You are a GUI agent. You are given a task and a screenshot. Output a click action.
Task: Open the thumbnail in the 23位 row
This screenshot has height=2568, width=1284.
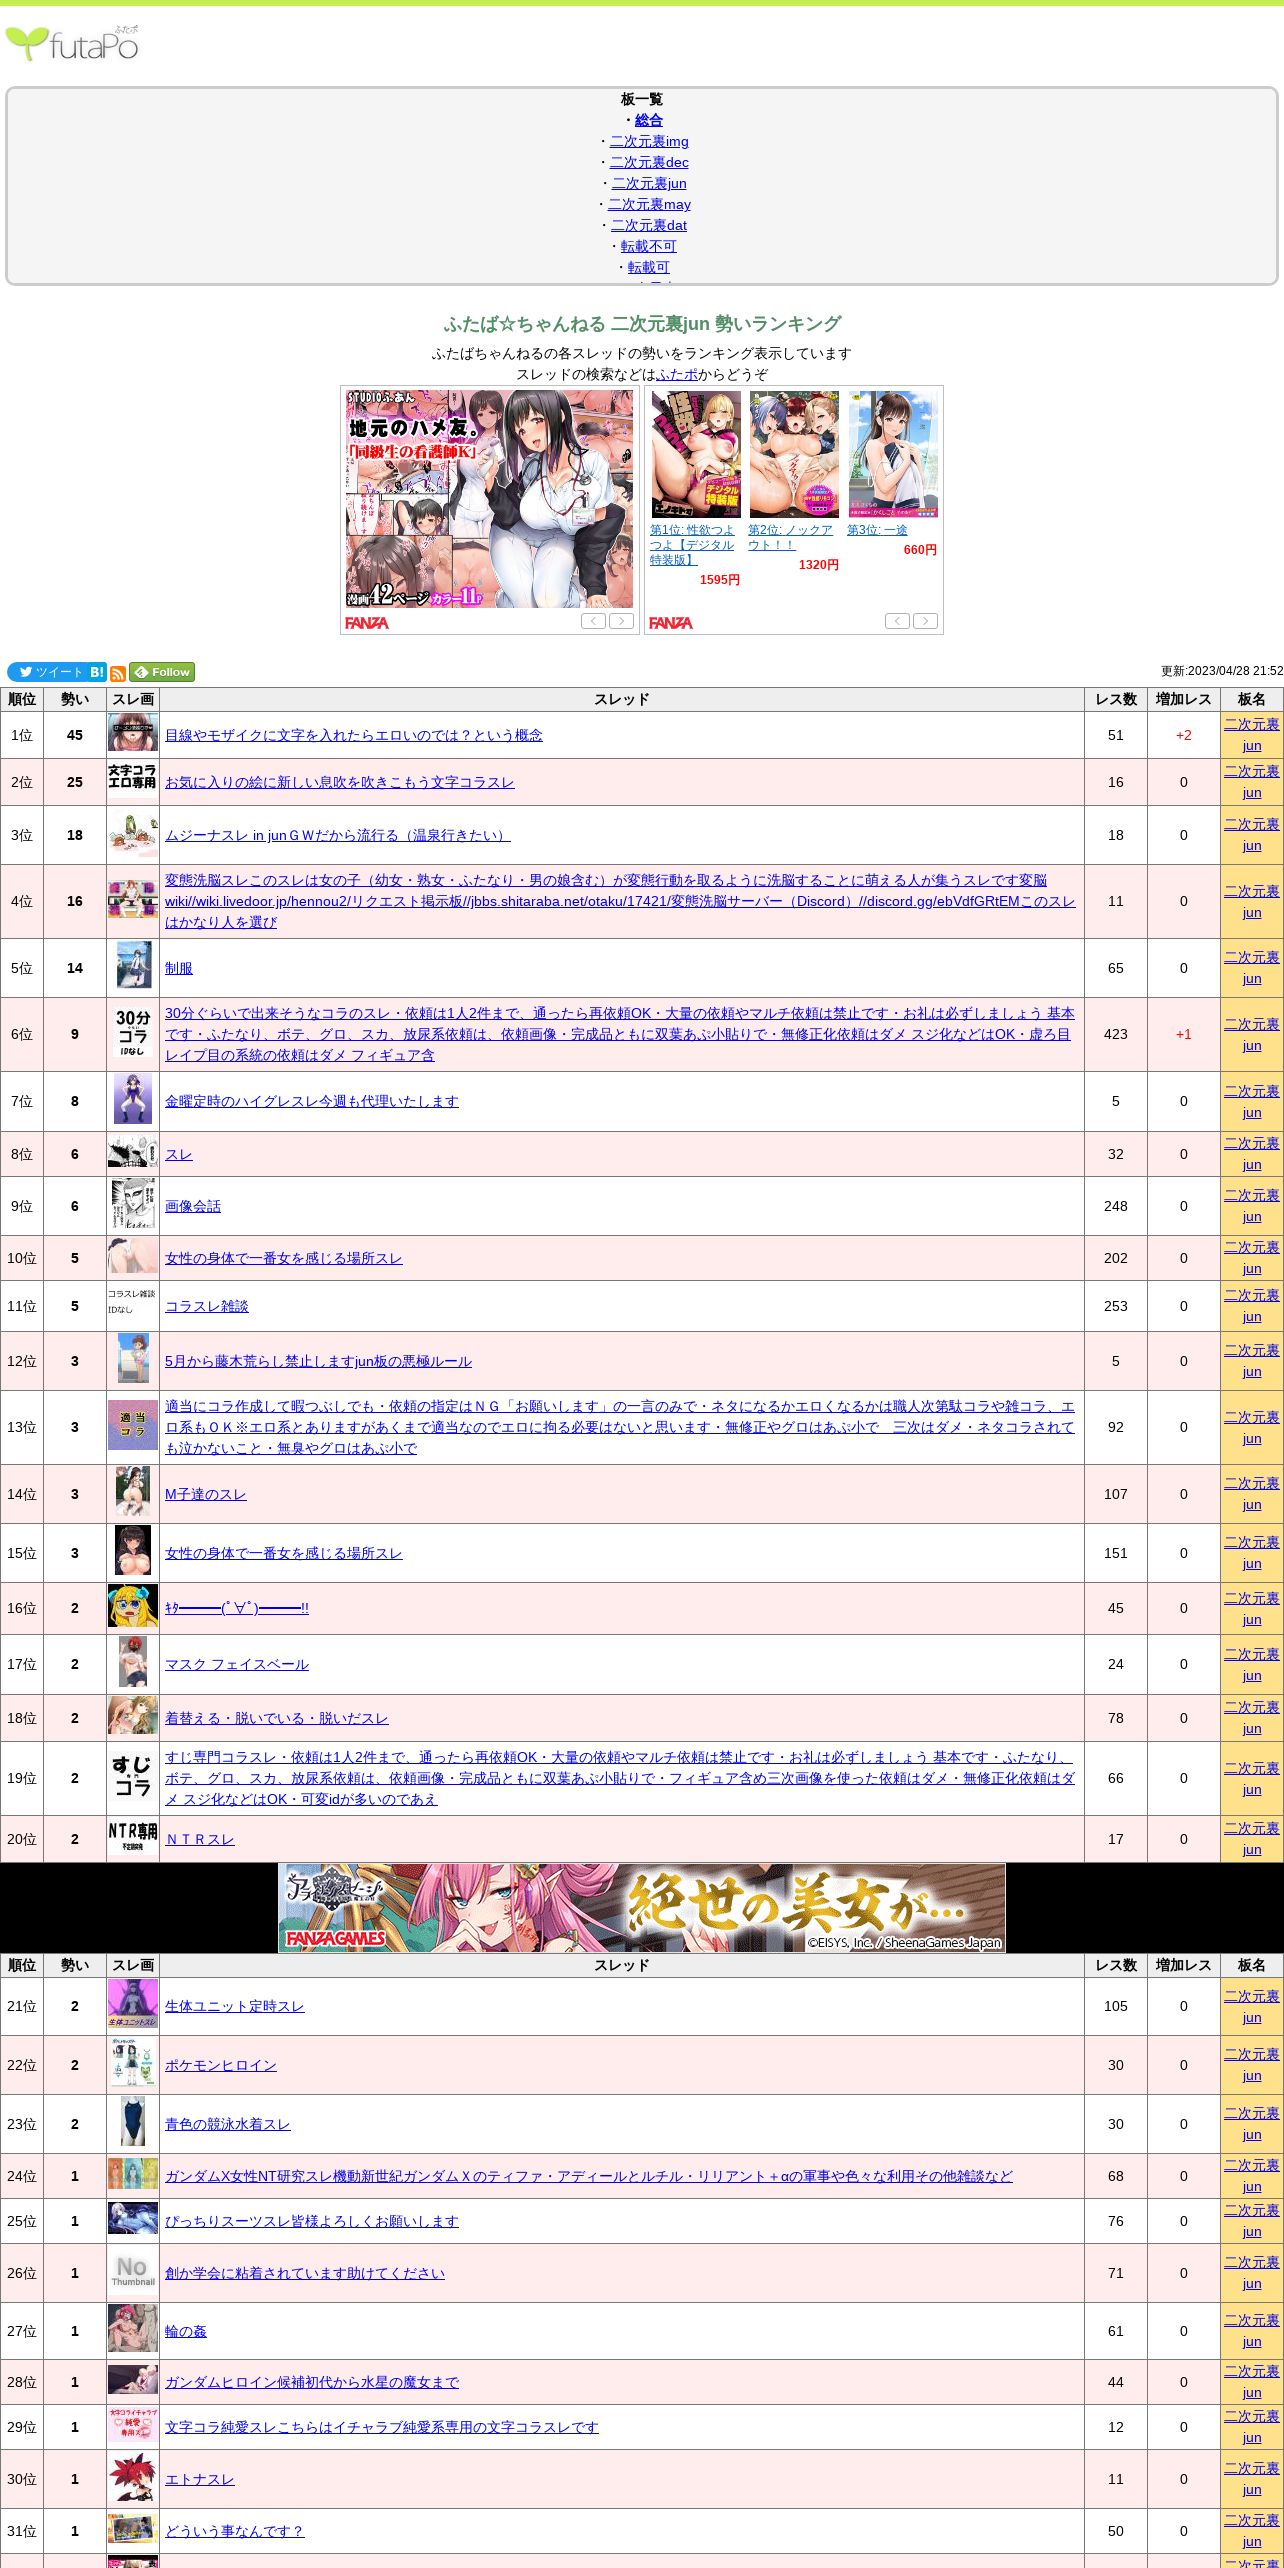point(133,2123)
